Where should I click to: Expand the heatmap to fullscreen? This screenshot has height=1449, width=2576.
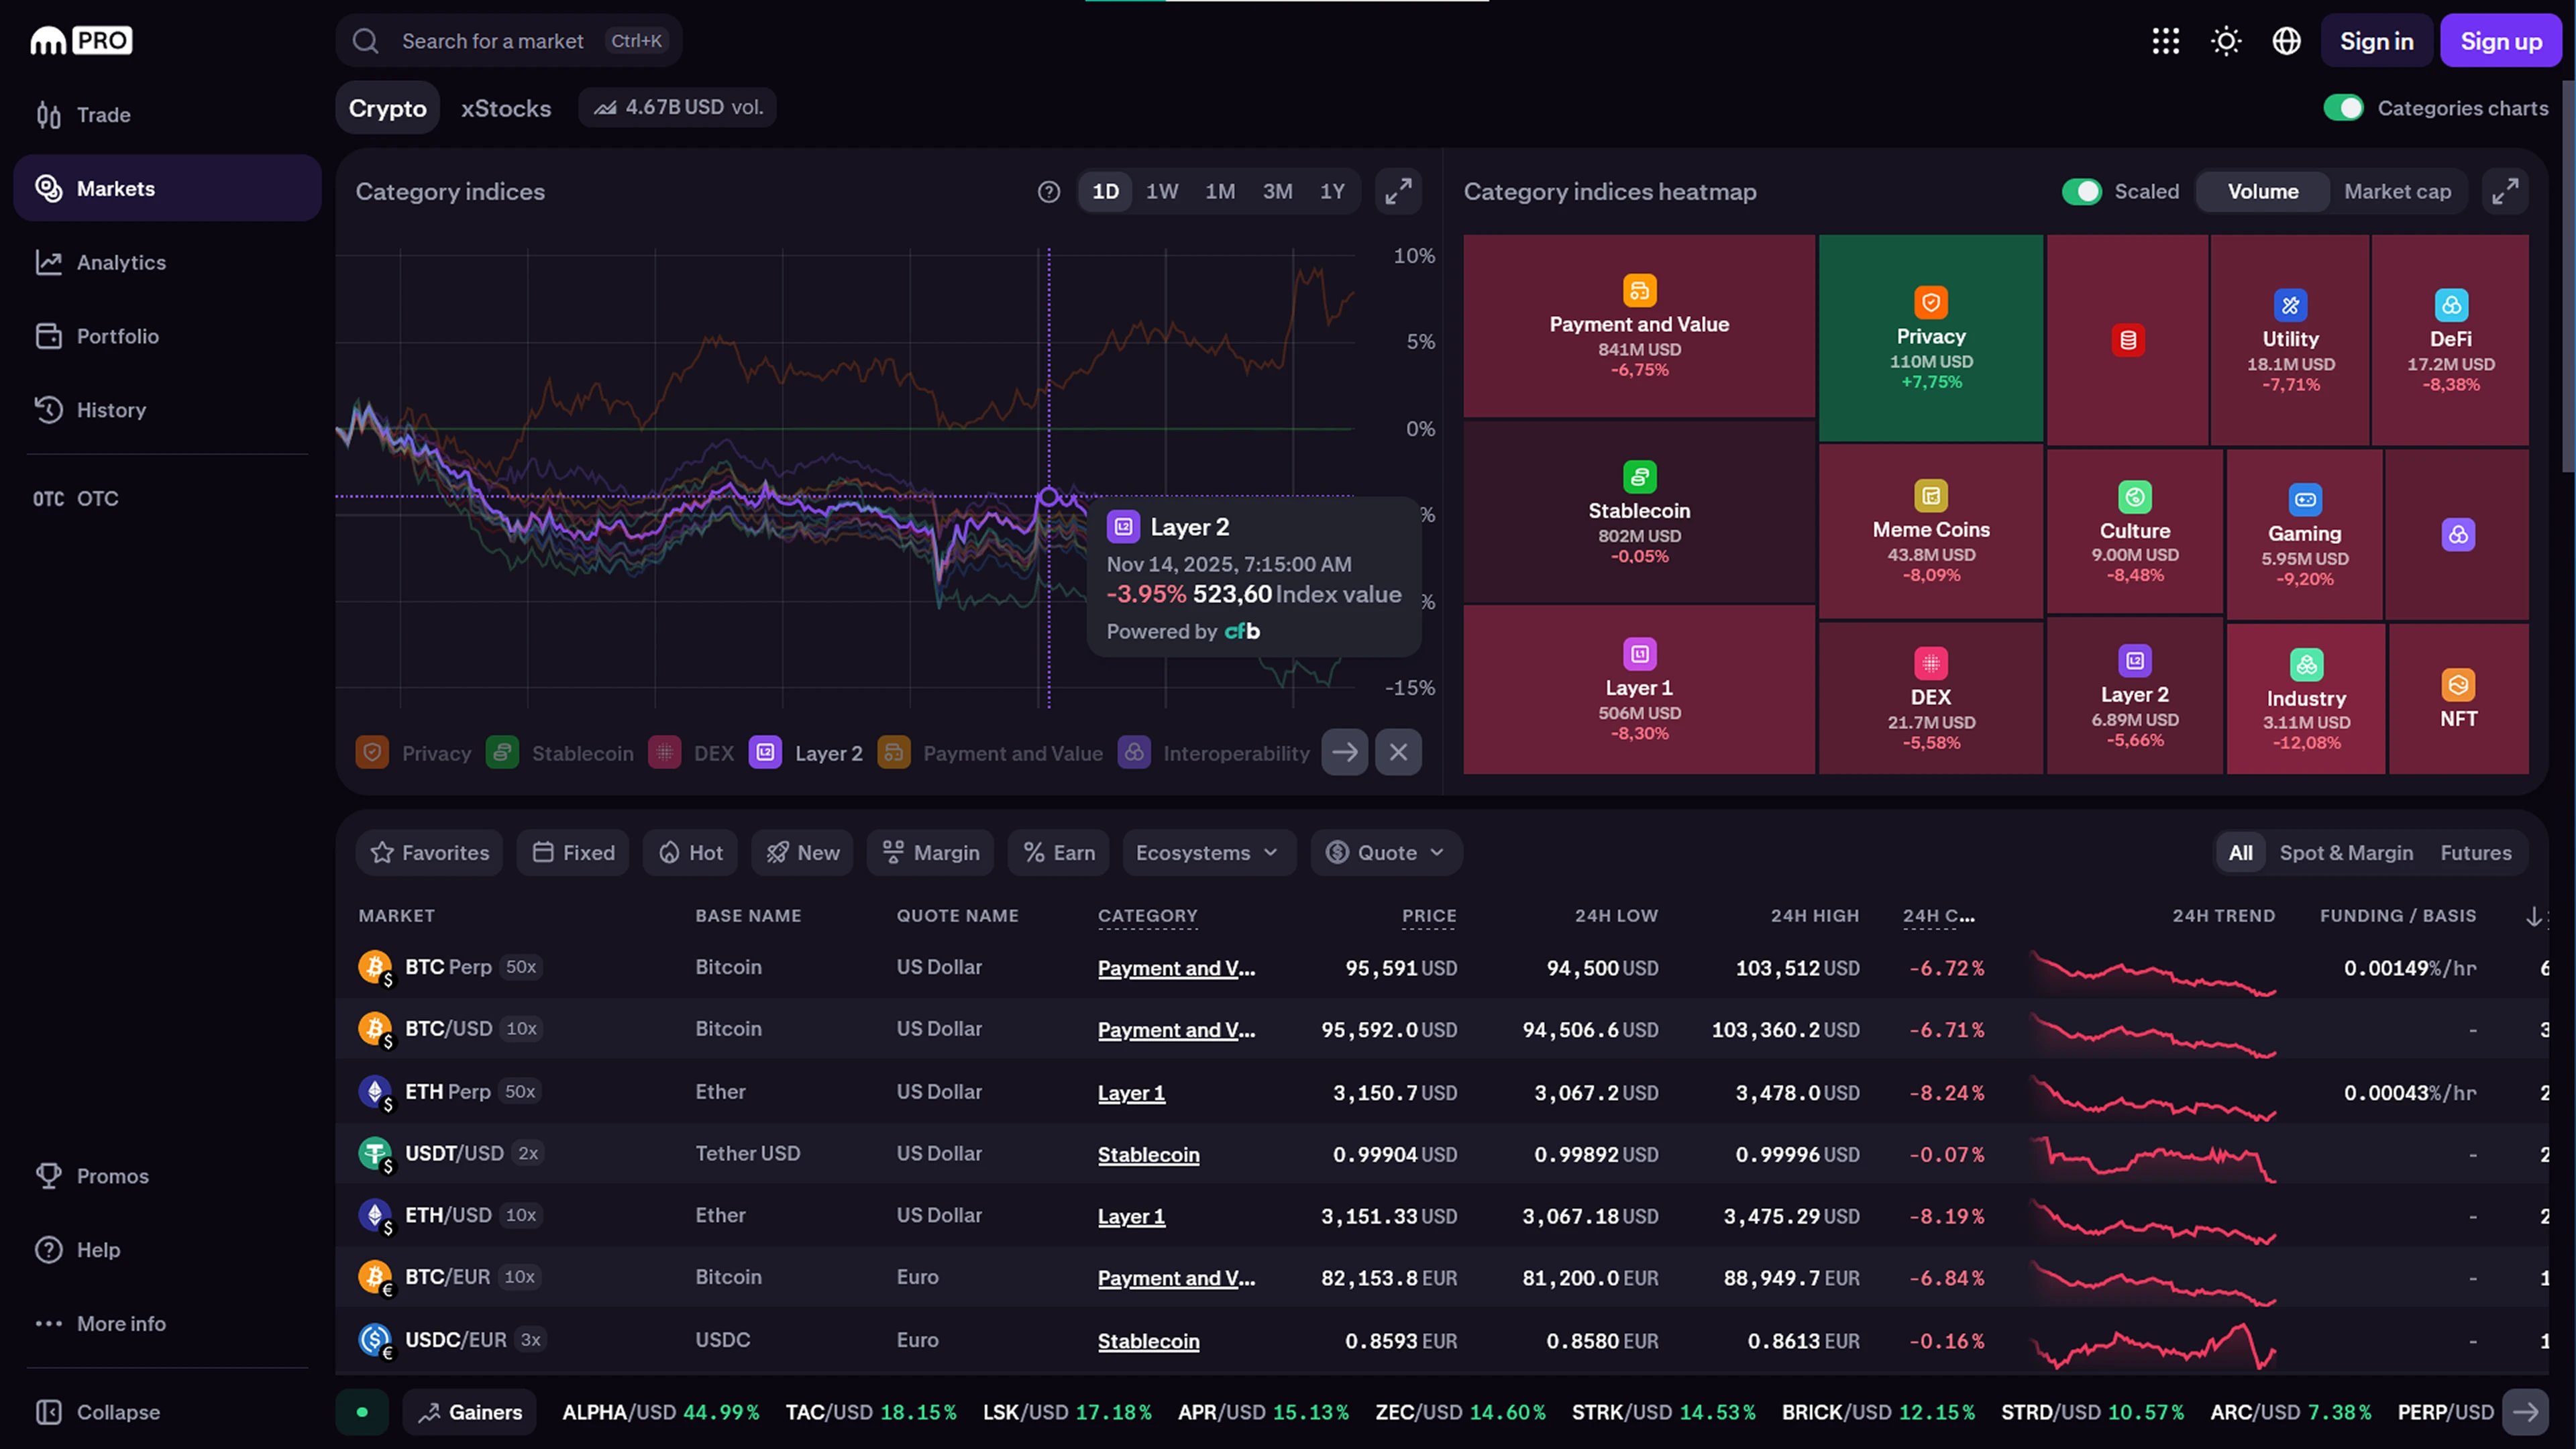(2504, 191)
